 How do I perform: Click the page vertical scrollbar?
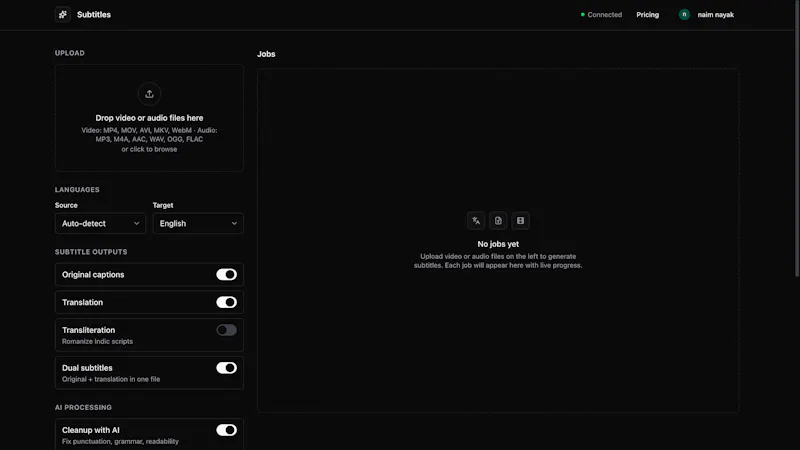tap(797, 139)
